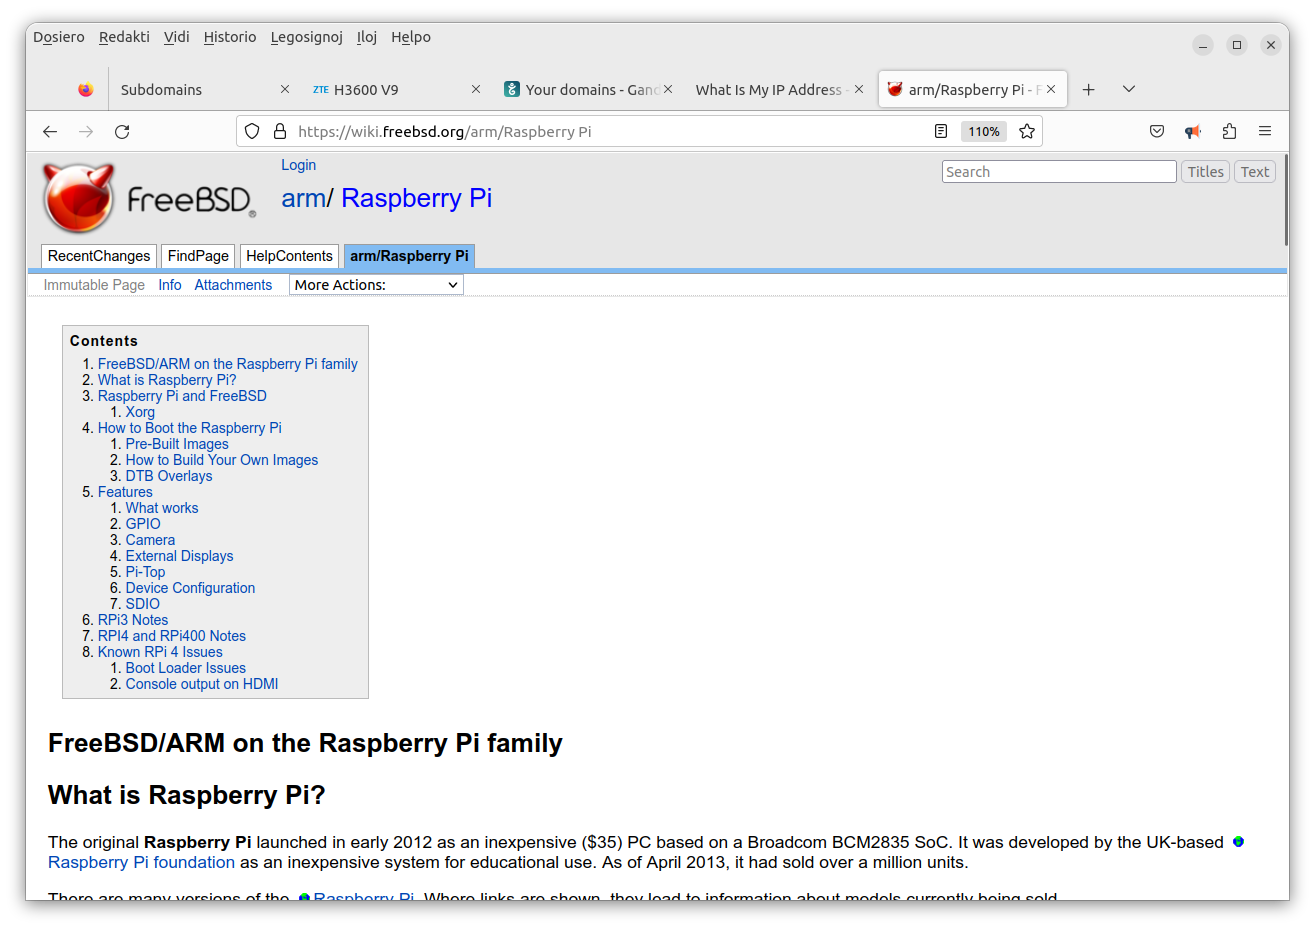The width and height of the screenshot is (1315, 929).
Task: Jump to the Camera section
Action: [x=150, y=540]
